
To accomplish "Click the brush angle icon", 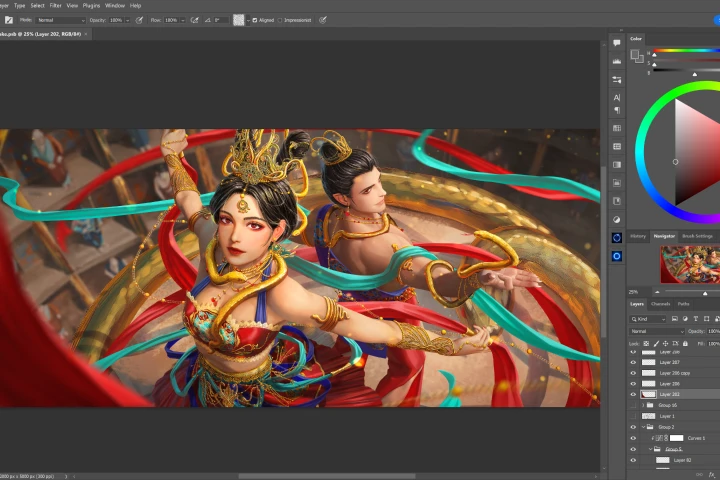I will pos(208,20).
